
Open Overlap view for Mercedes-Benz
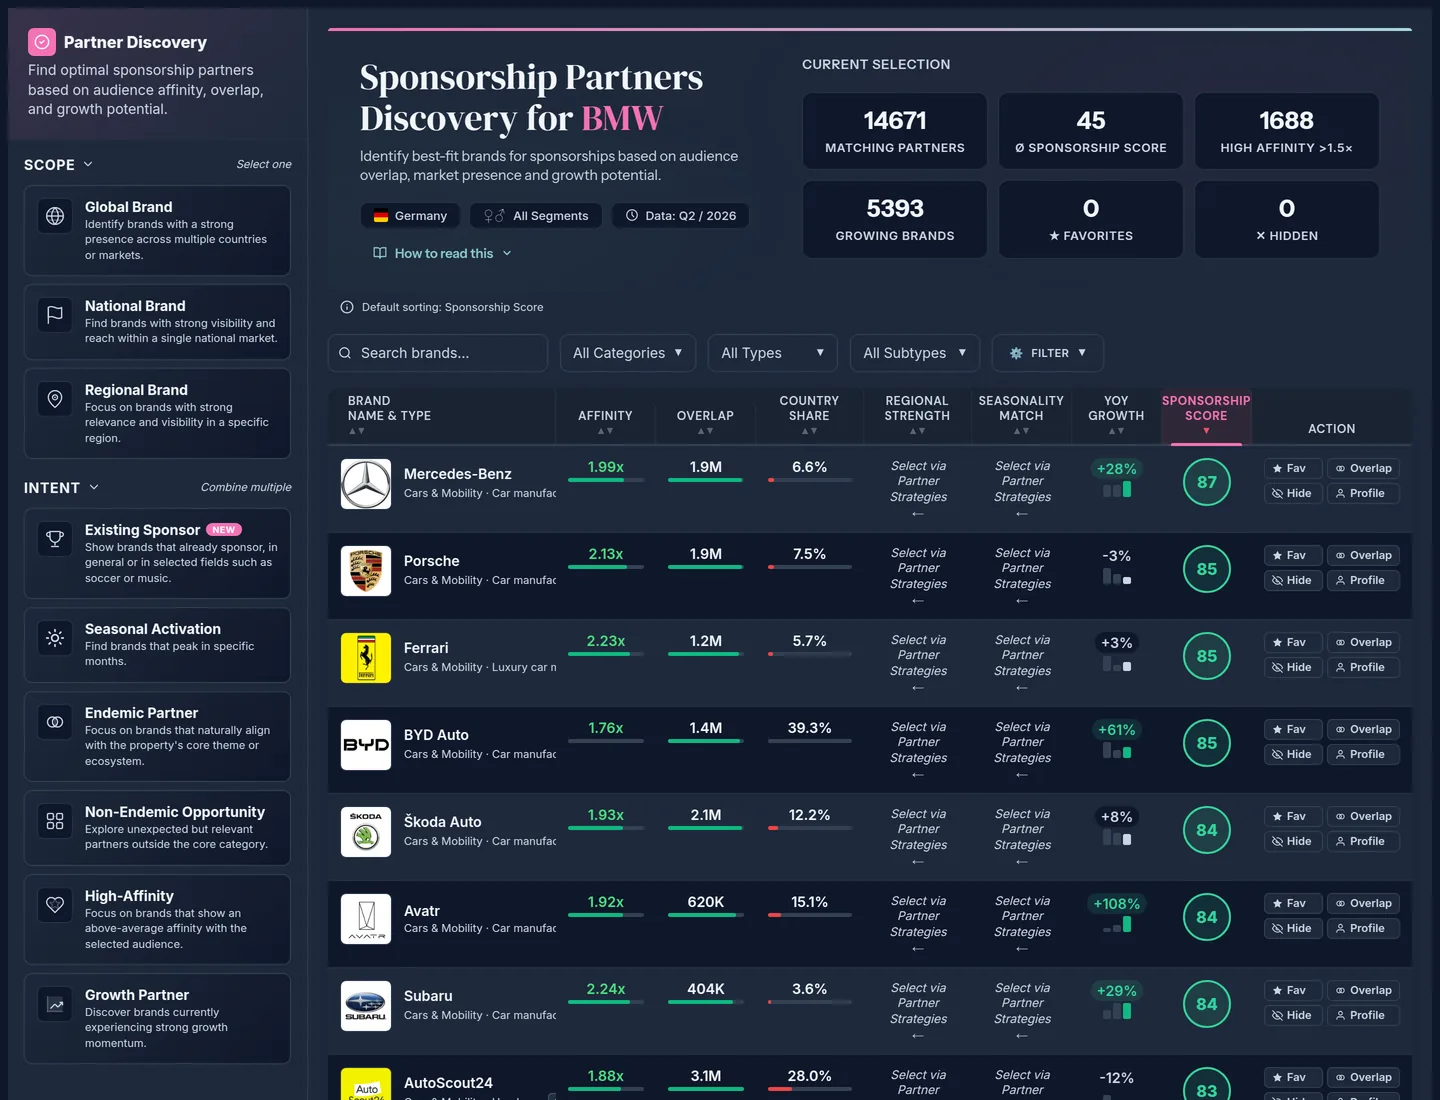tap(1363, 468)
